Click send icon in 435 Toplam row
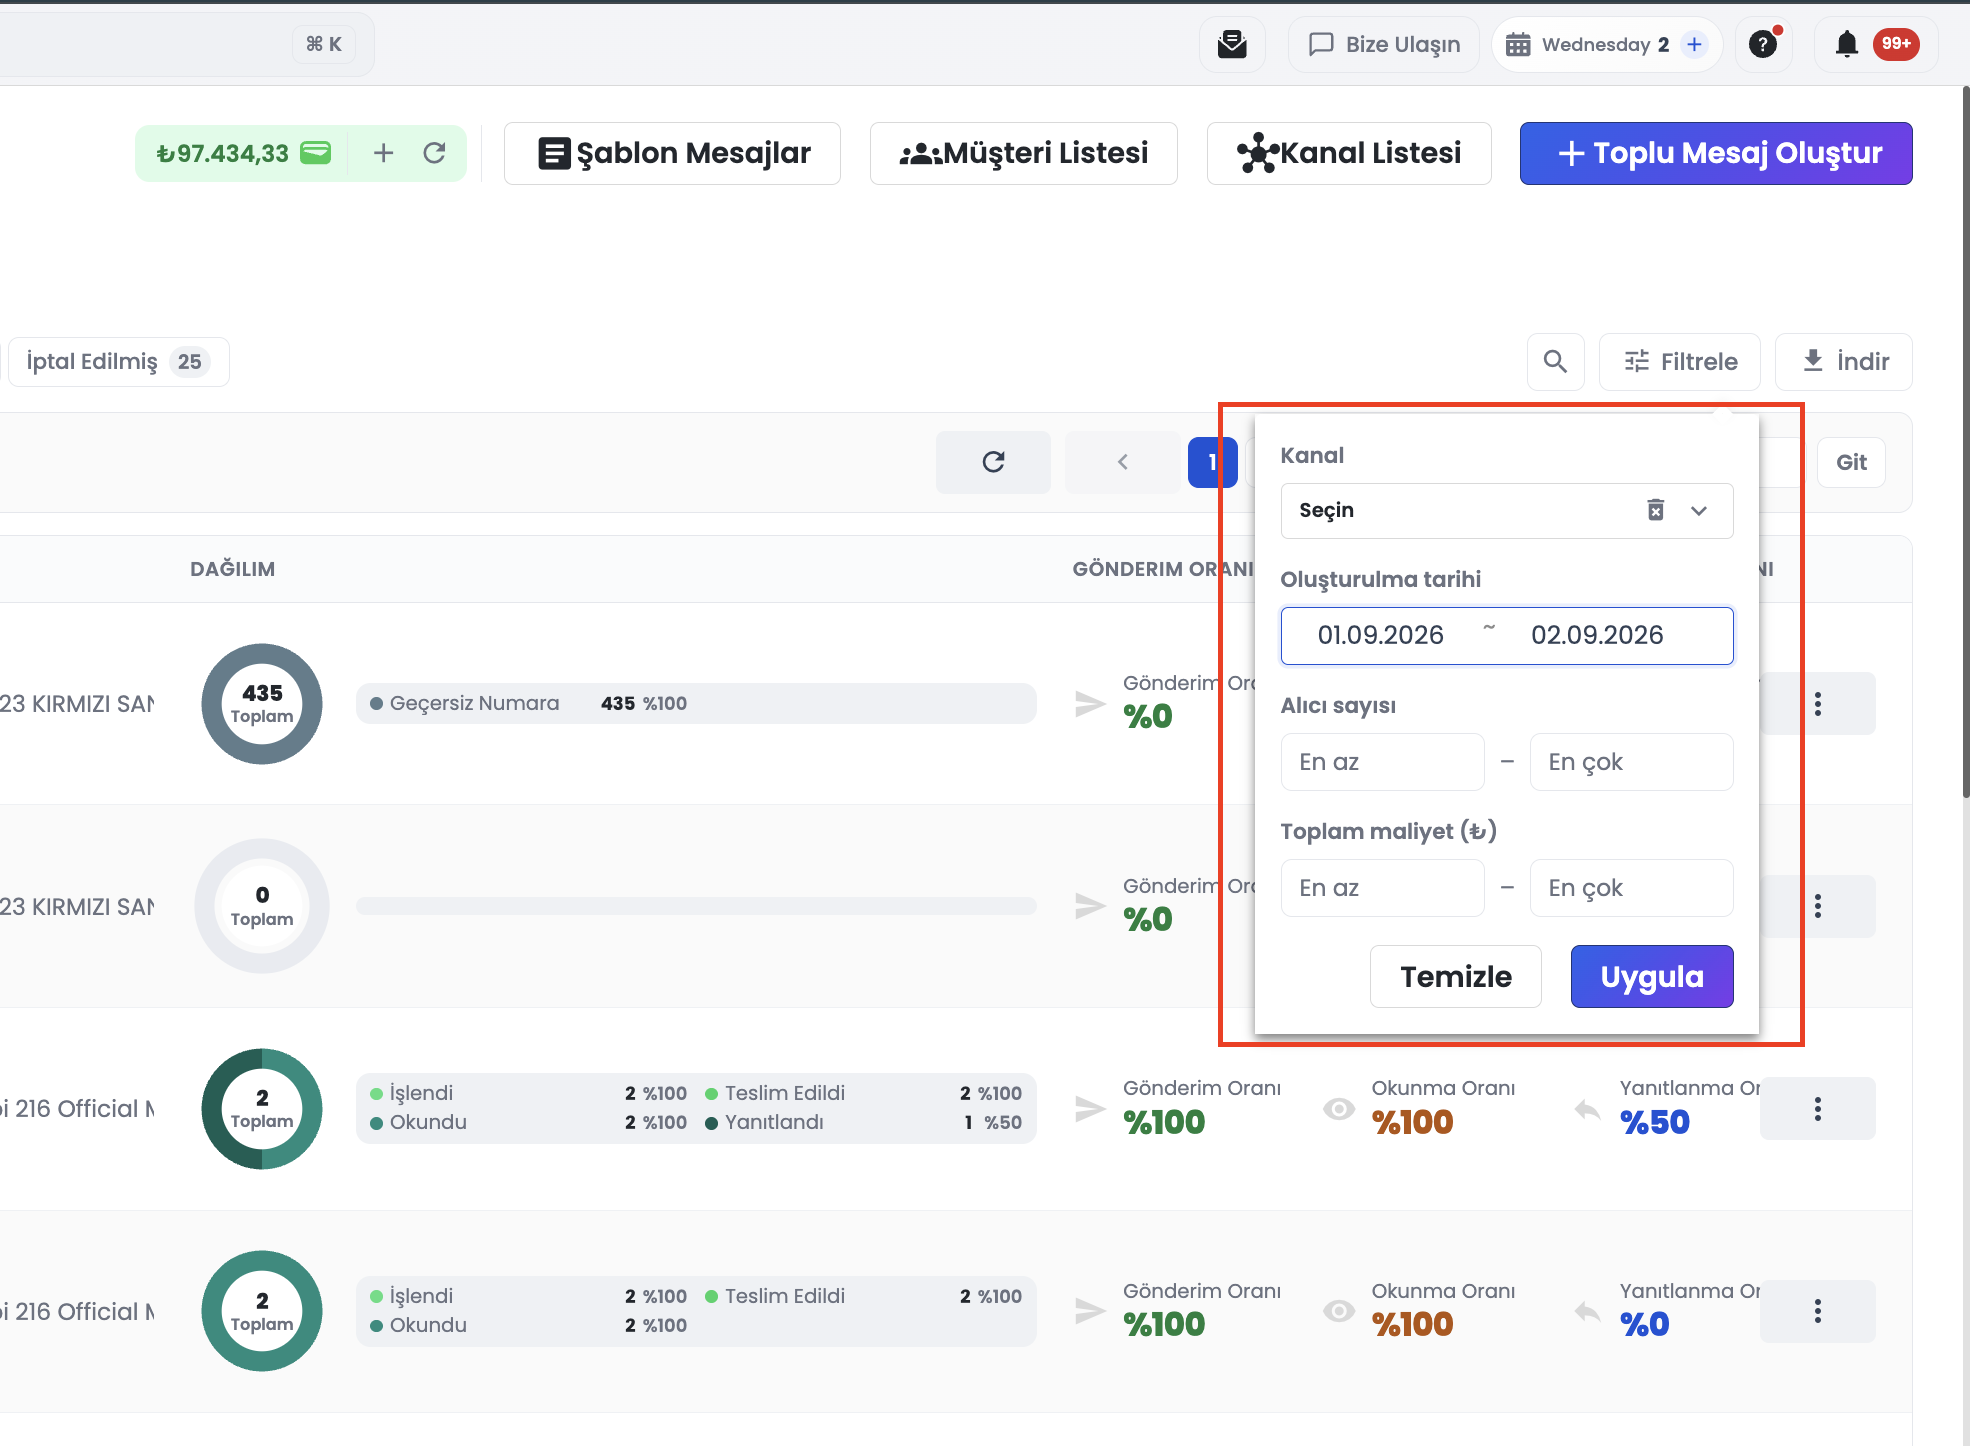This screenshot has height=1446, width=1970. [x=1090, y=704]
